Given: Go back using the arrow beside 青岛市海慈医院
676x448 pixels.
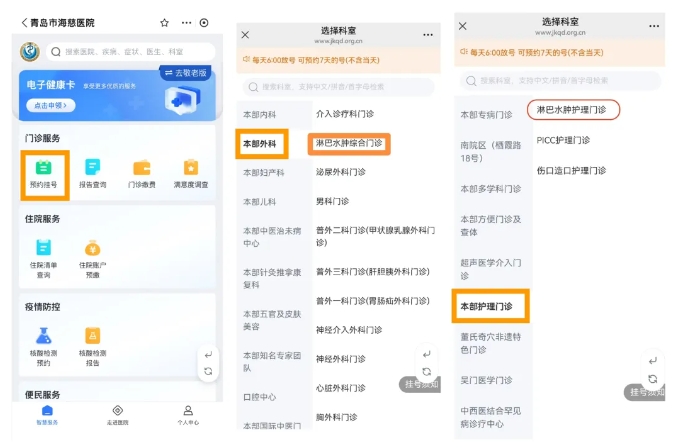Looking at the screenshot, I should tap(24, 22).
